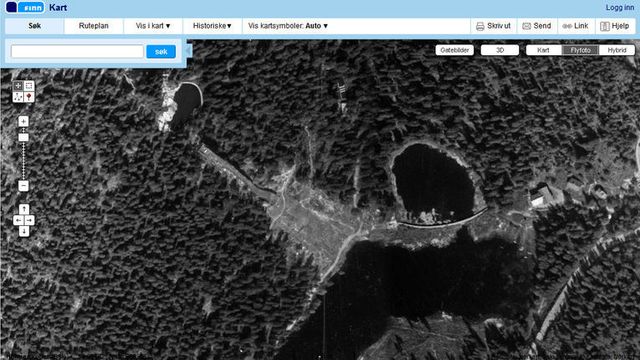Image resolution: width=640 pixels, height=360 pixels.
Task: Click the Logg inn link
Action: 620,7
